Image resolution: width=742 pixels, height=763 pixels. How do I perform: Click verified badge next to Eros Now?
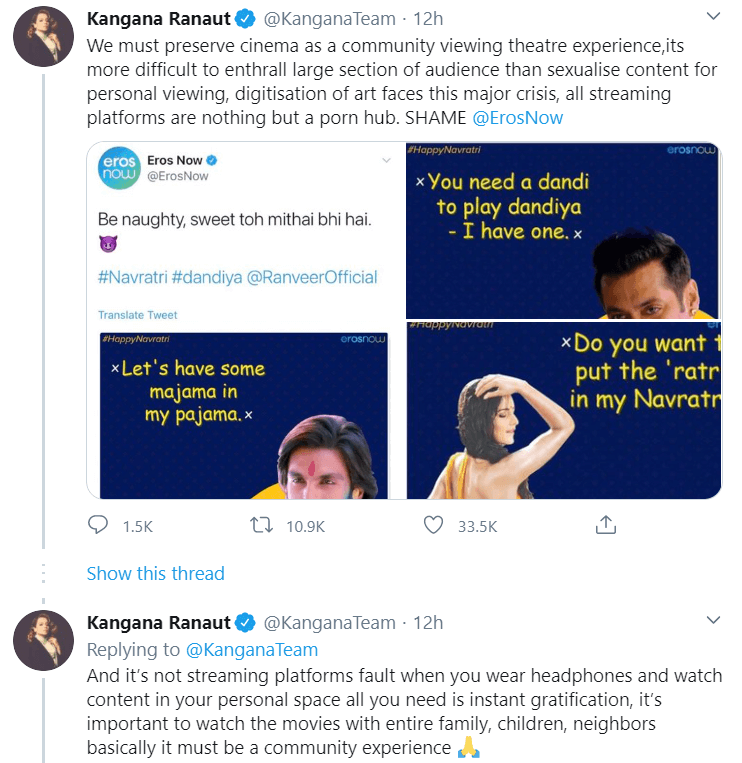[212, 160]
